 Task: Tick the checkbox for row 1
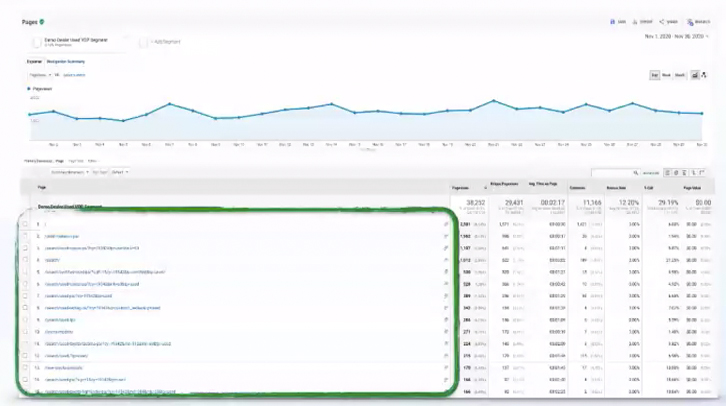[25, 224]
